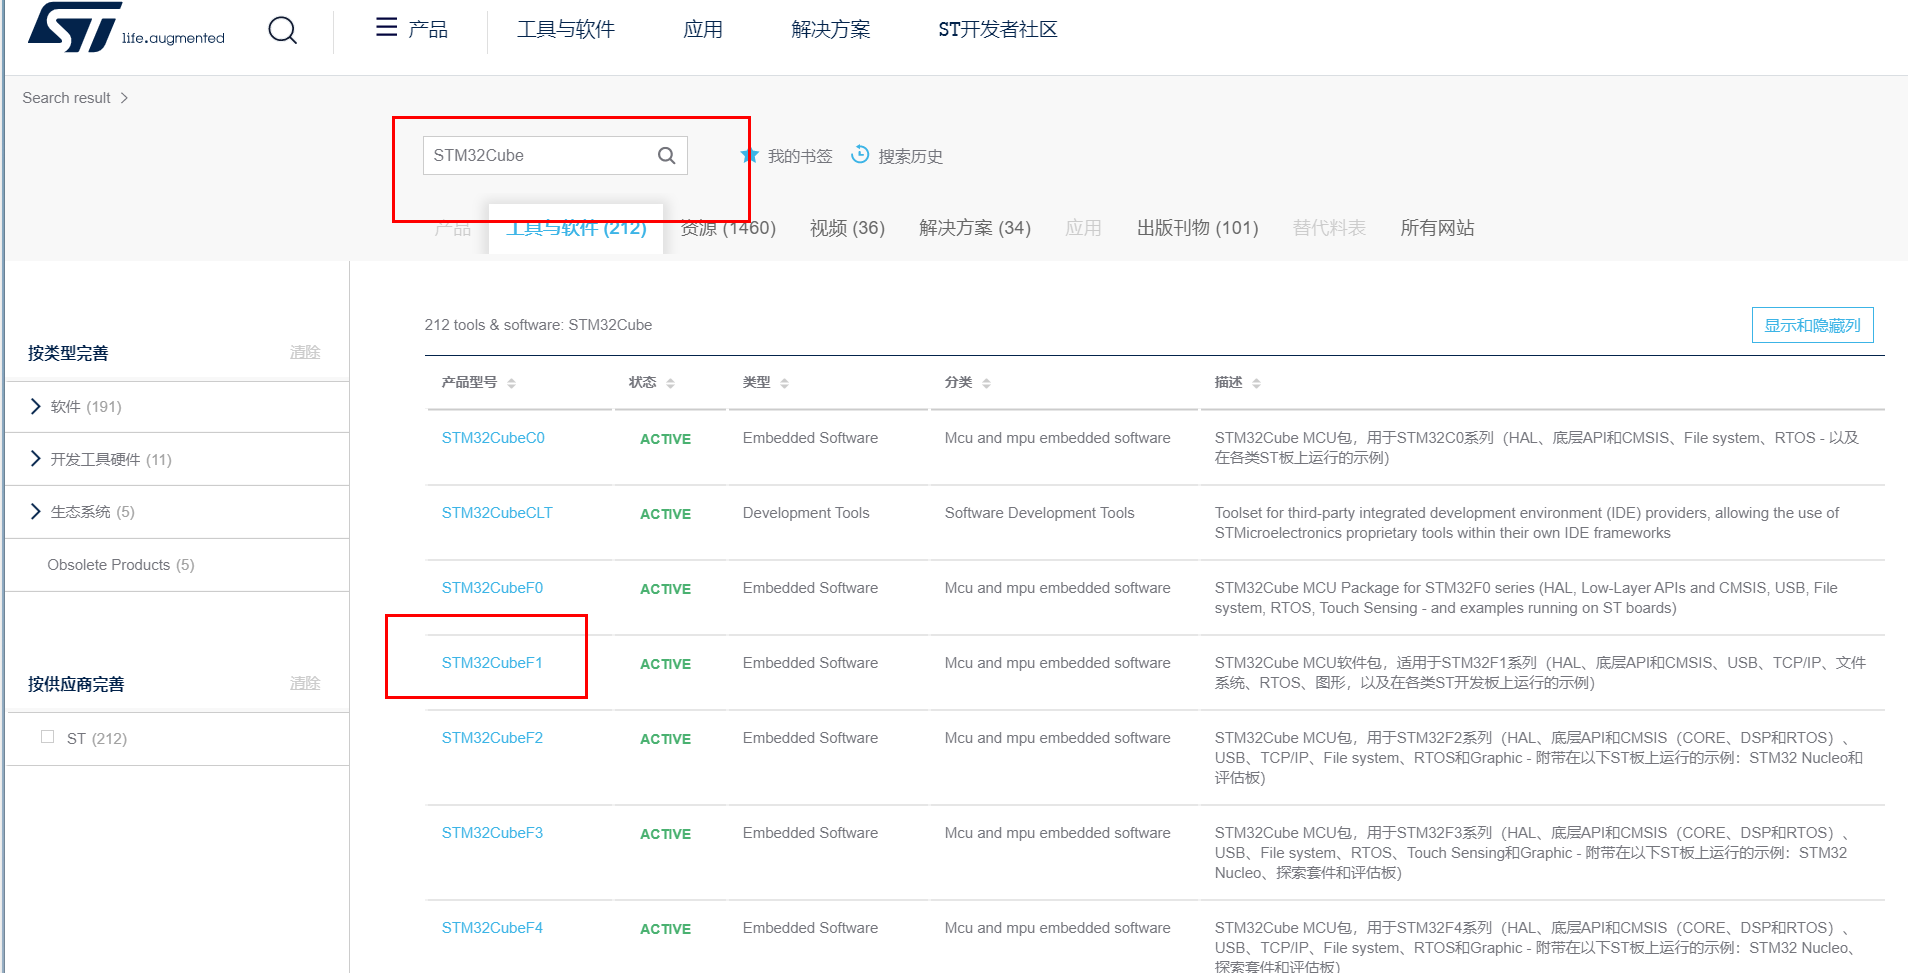Open the STM32CubeF3 product link
The height and width of the screenshot is (973, 1908).
pos(492,833)
